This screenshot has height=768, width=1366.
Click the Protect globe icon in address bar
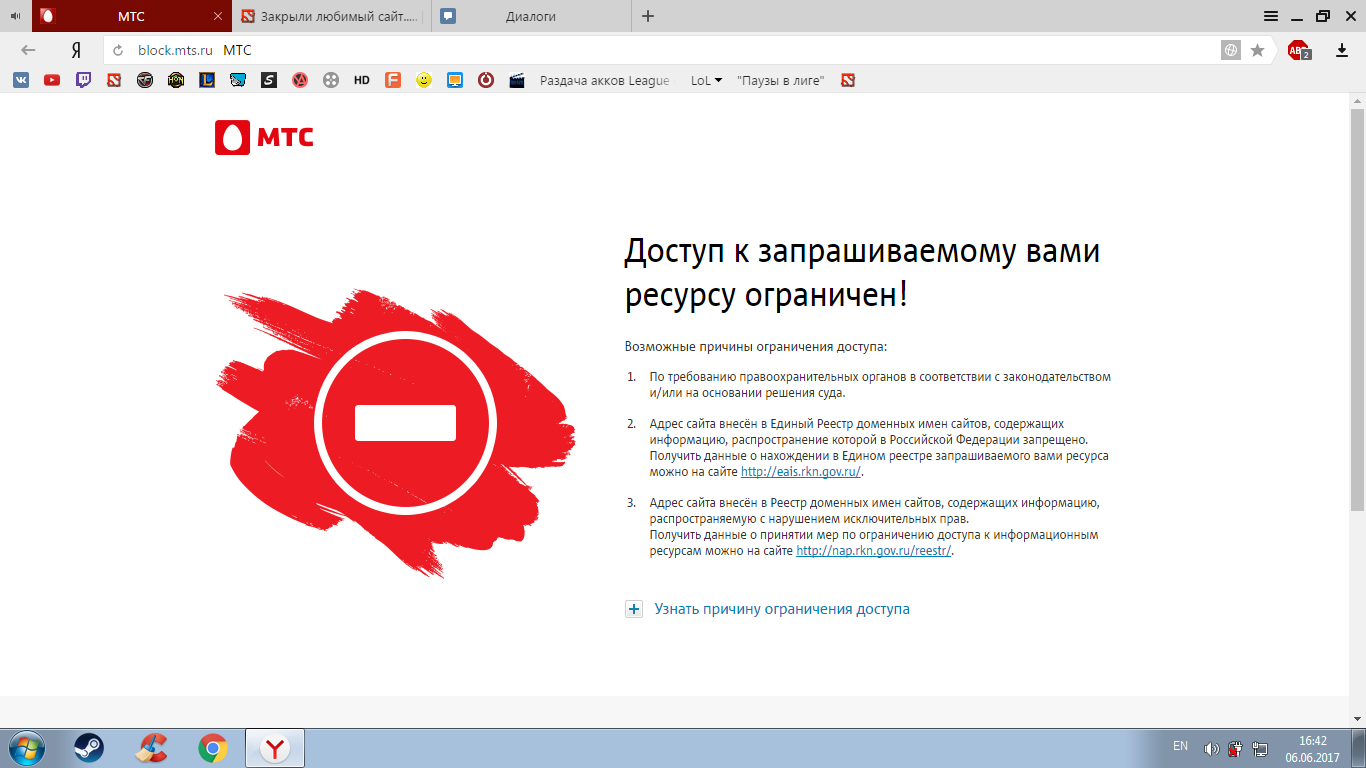coord(1231,50)
